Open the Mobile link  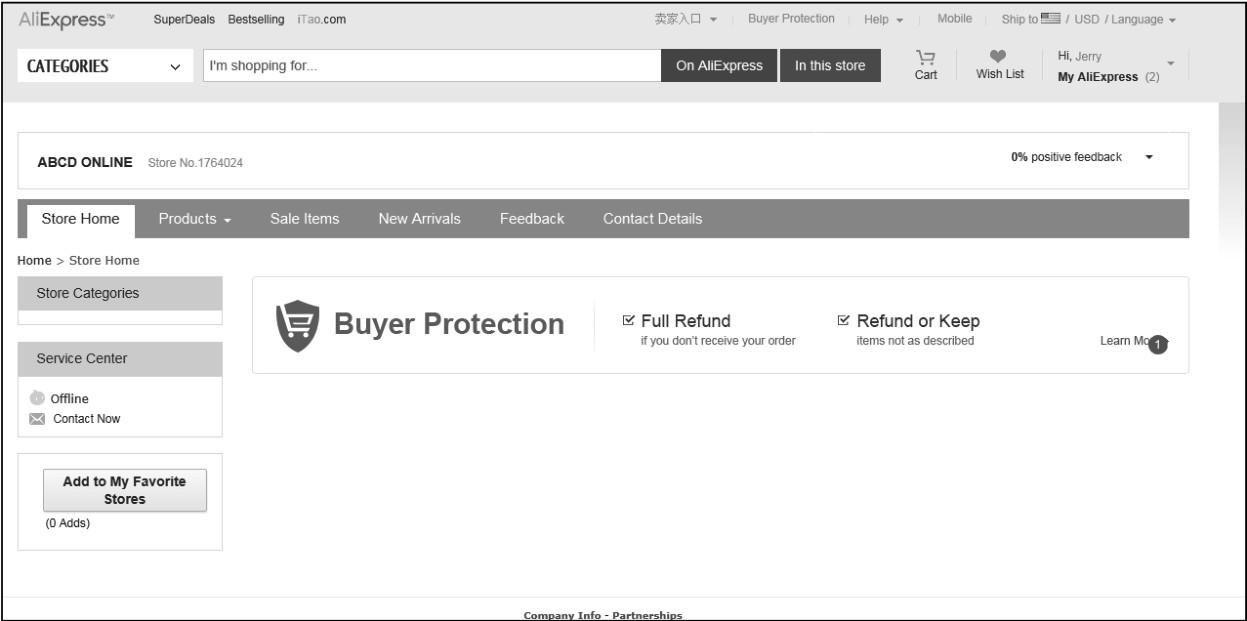click(x=954, y=21)
